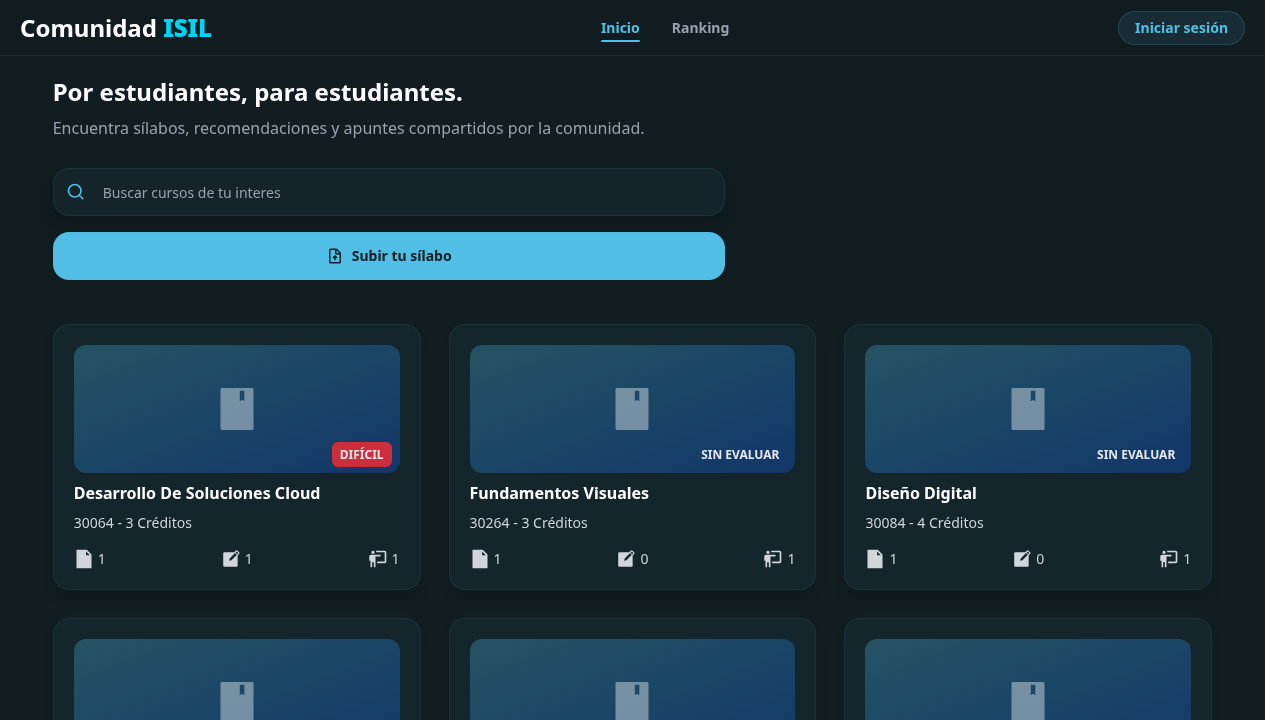Click book icon in Fundamentos Visuales thumbnail
This screenshot has width=1265, height=720.
(632, 409)
